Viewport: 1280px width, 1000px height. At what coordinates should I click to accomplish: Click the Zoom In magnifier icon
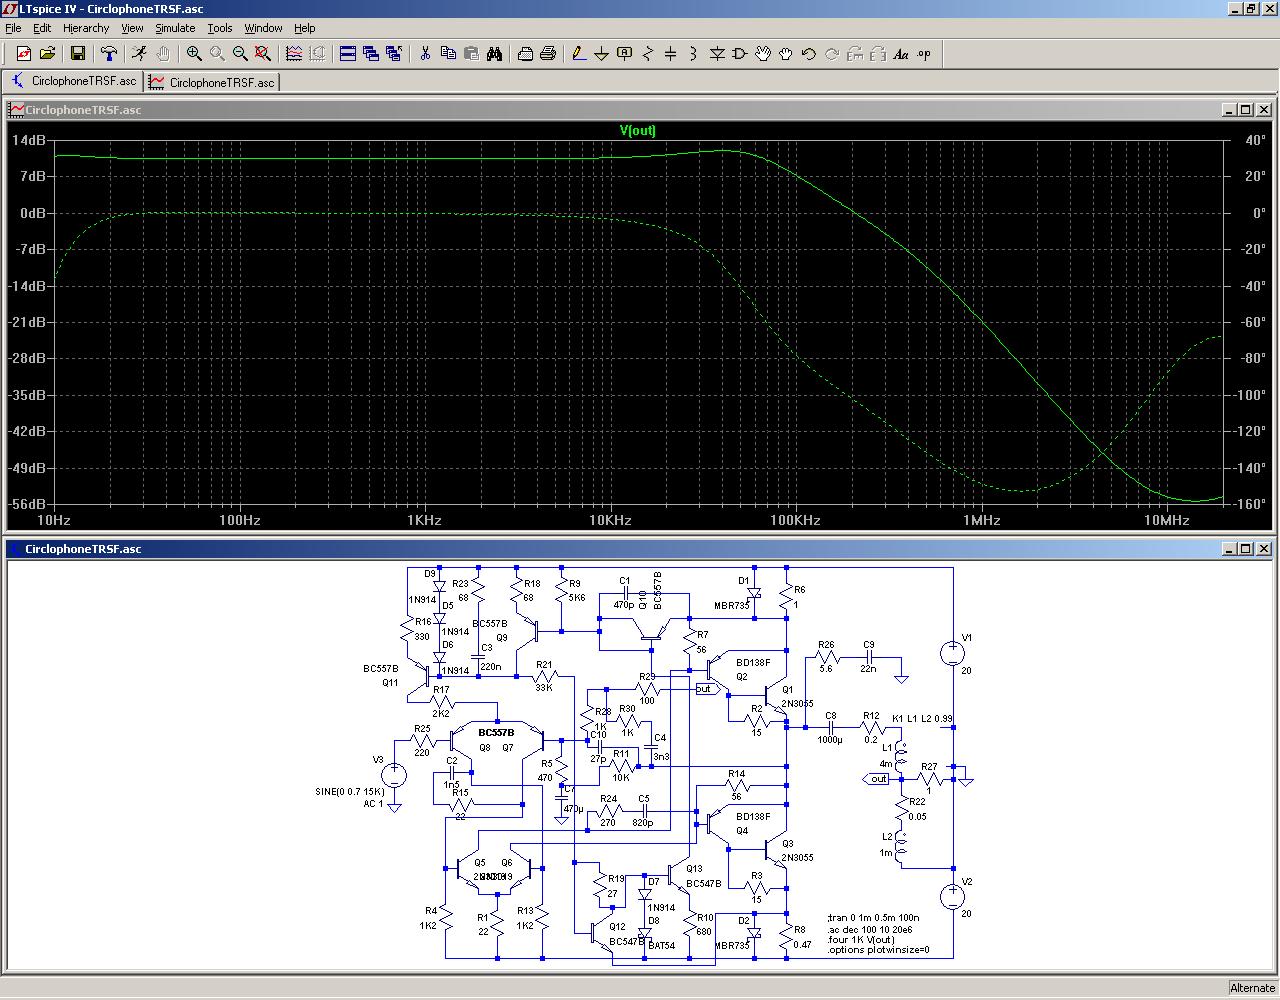click(194, 54)
